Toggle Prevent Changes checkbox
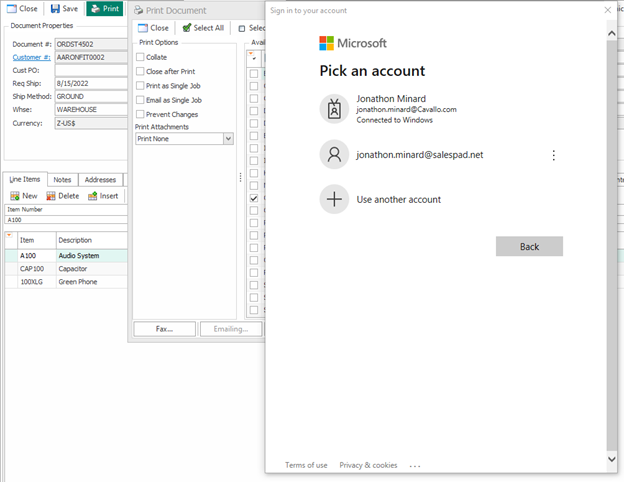Image resolution: width=624 pixels, height=482 pixels. [x=140, y=114]
